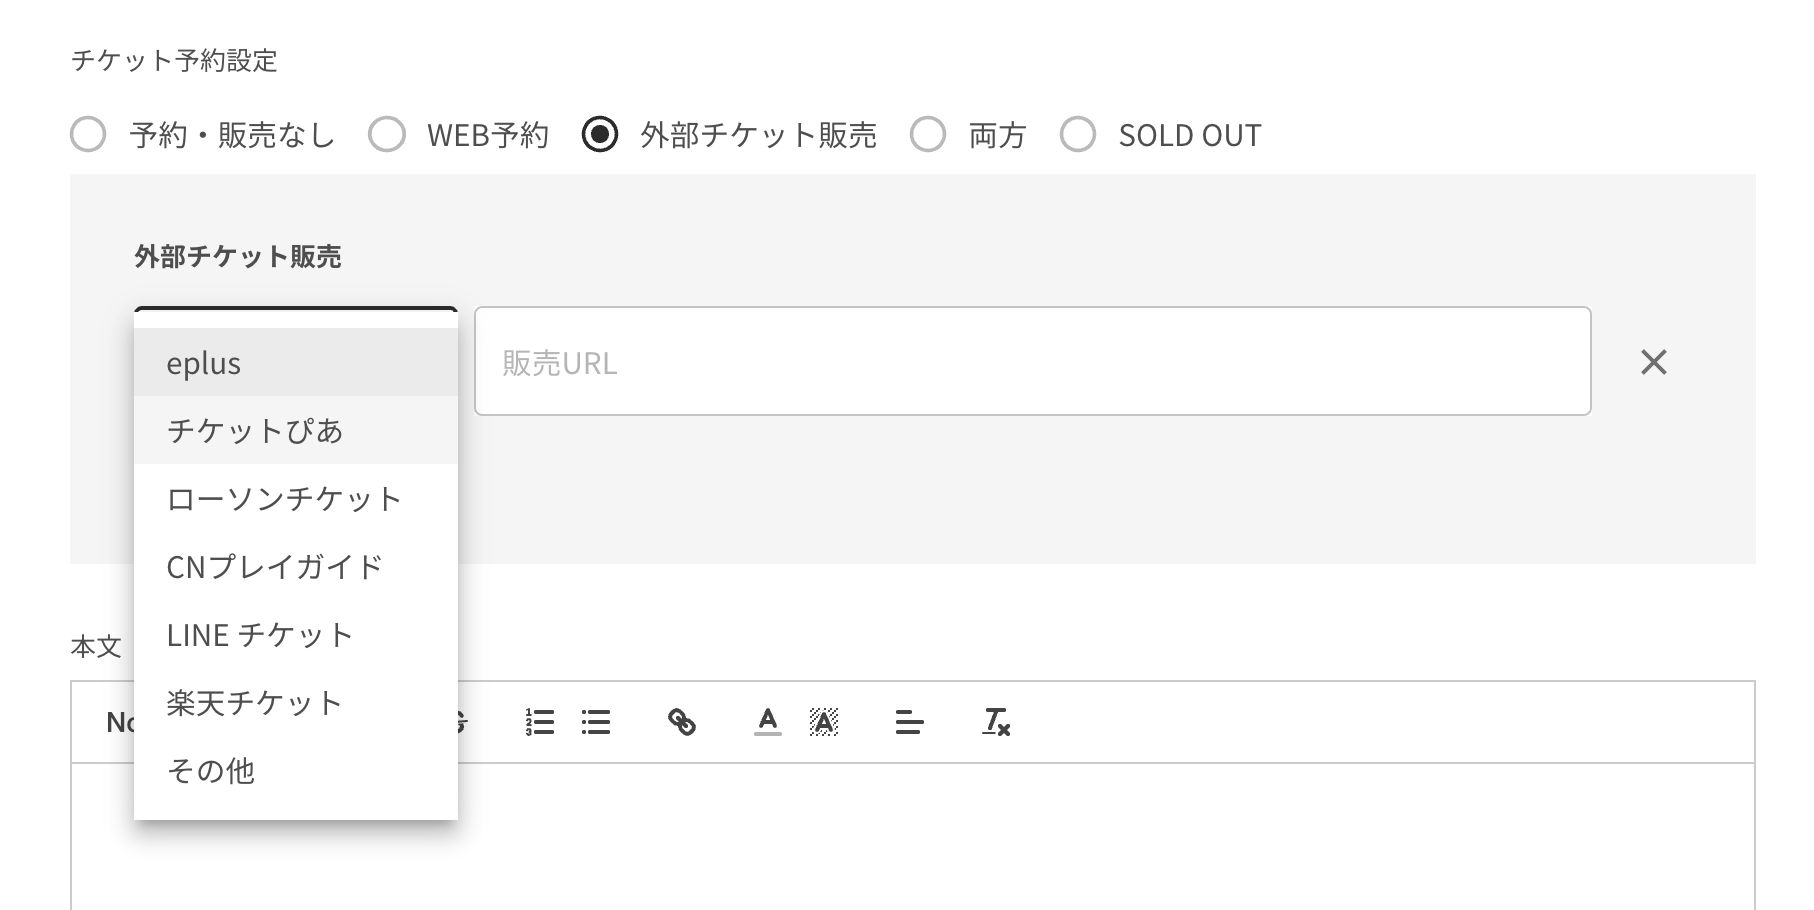Choose the 両方 radio option
Screen dimensions: 1814x910
[928, 134]
